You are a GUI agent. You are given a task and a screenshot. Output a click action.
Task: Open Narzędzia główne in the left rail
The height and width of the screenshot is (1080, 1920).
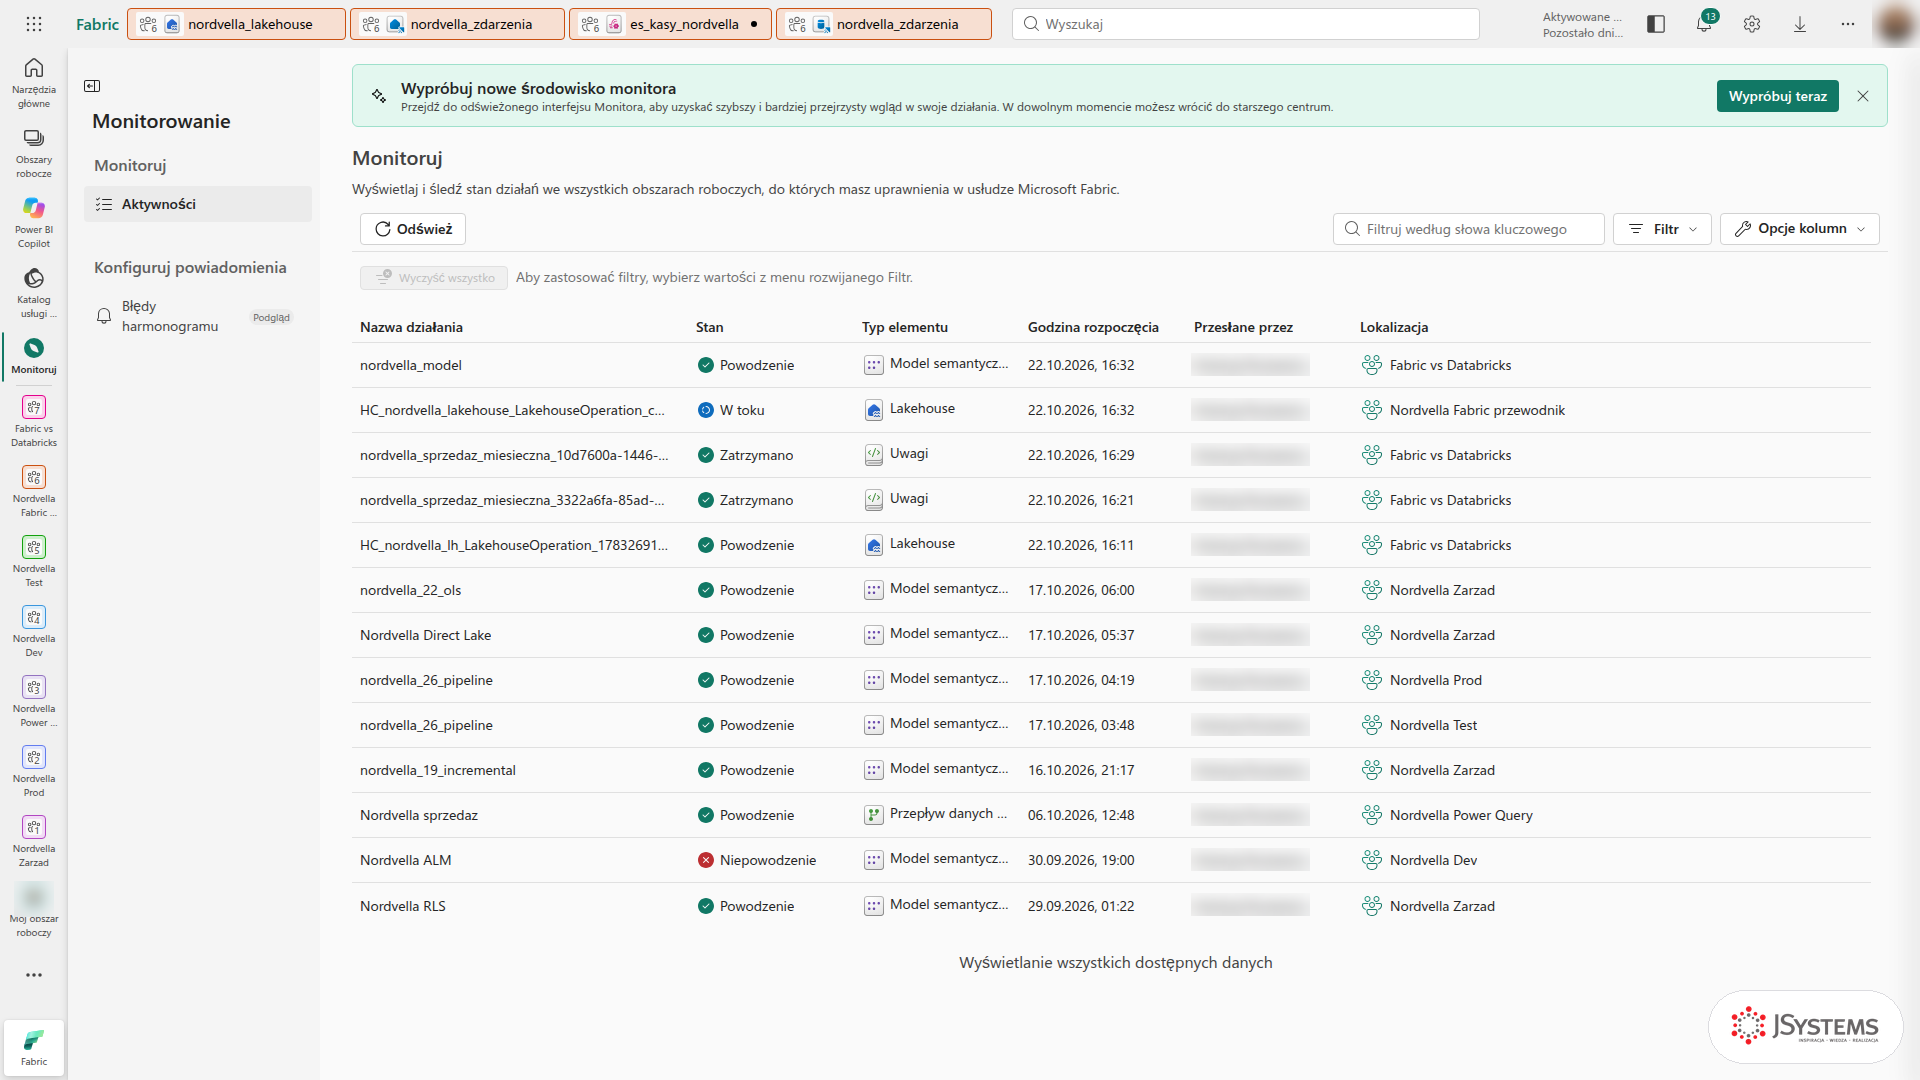34,81
